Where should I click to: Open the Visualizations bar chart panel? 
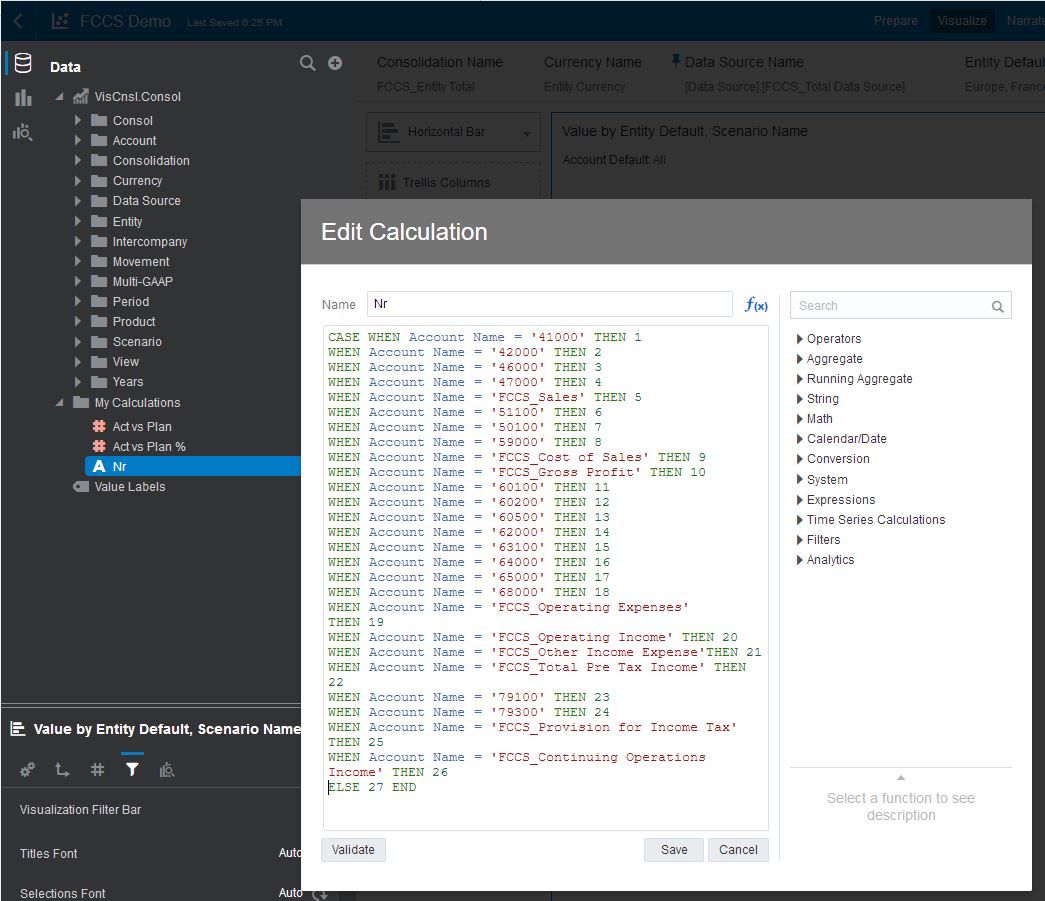coord(22,98)
